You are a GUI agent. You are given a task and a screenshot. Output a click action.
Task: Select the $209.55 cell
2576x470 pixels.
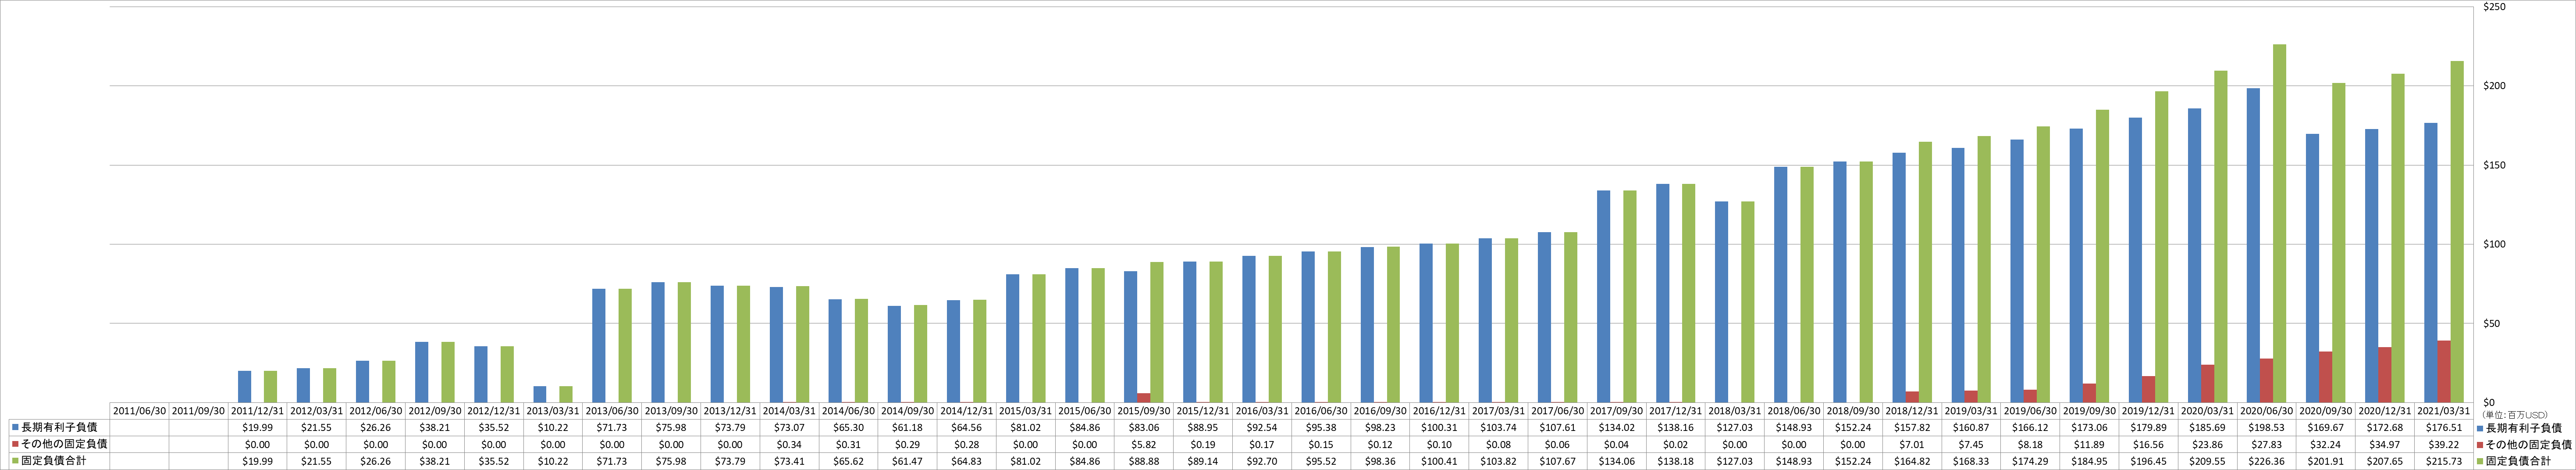tap(2208, 461)
